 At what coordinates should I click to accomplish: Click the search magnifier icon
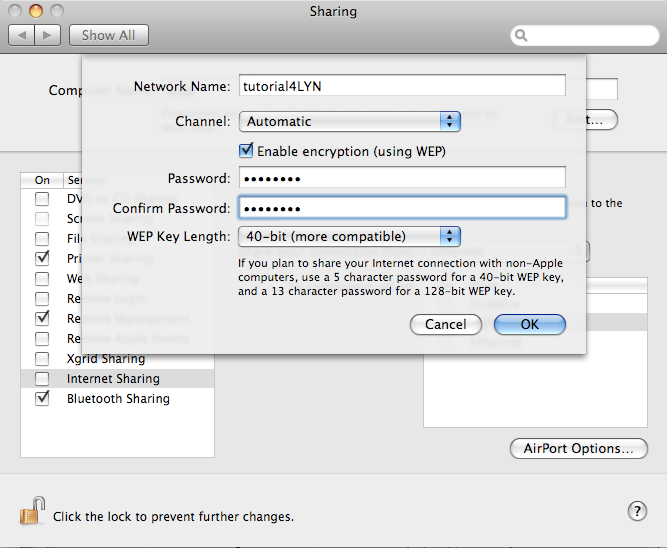[x=522, y=35]
